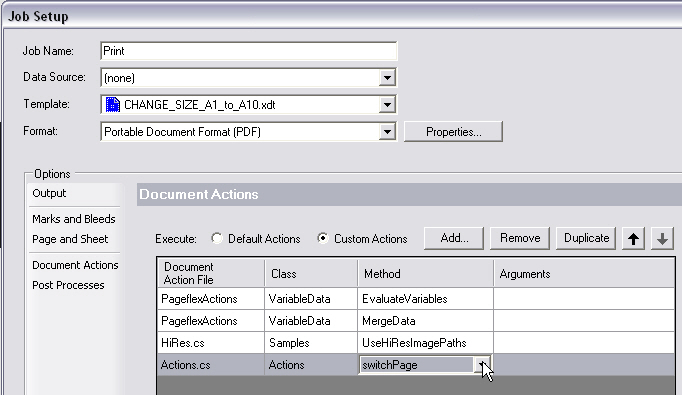Duplicate the selected document action
The width and height of the screenshot is (682, 395).
pyautogui.click(x=586, y=238)
